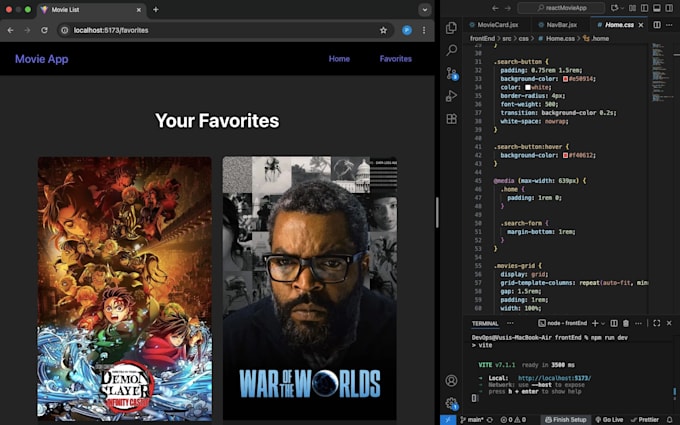Toggle the primary side bar
Screen dimensions: 680x425
click(644, 8)
